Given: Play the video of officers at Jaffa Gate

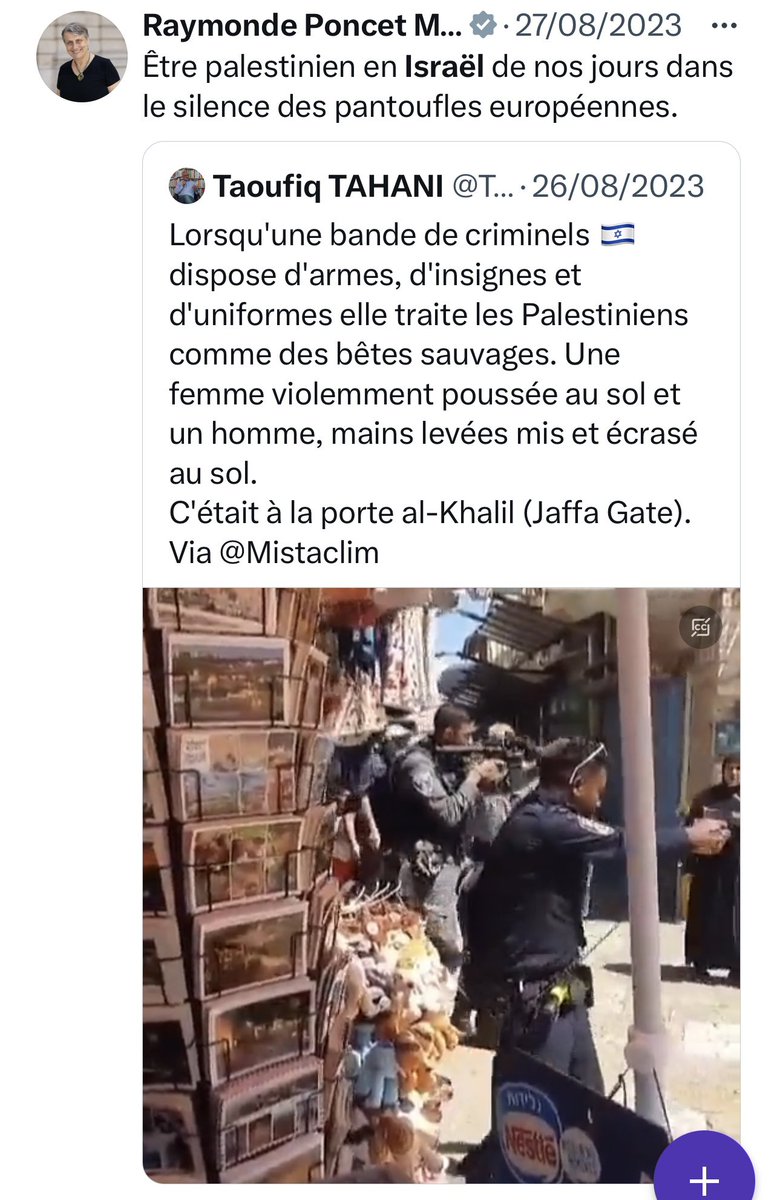Looking at the screenshot, I should [x=441, y=885].
